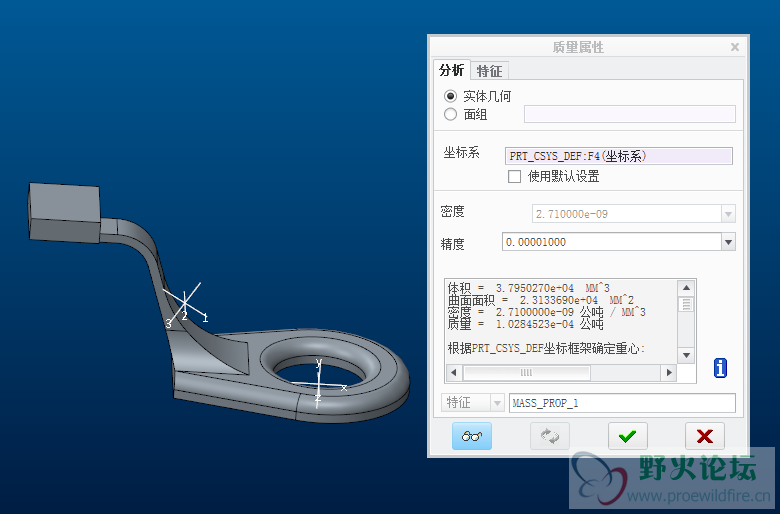
Task: Confirm with the green checkmark button
Action: pyautogui.click(x=627, y=436)
